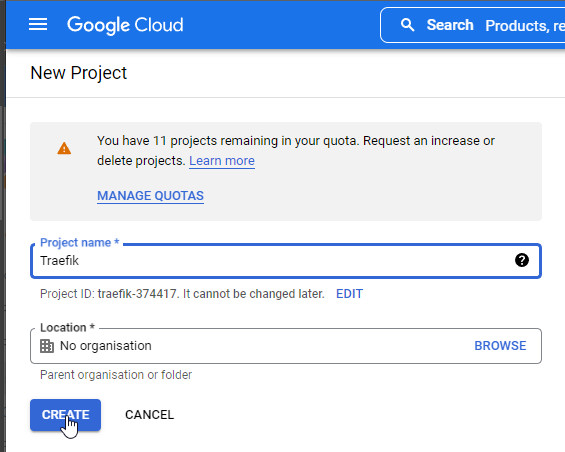
Task: Cancel project creation
Action: pos(150,415)
